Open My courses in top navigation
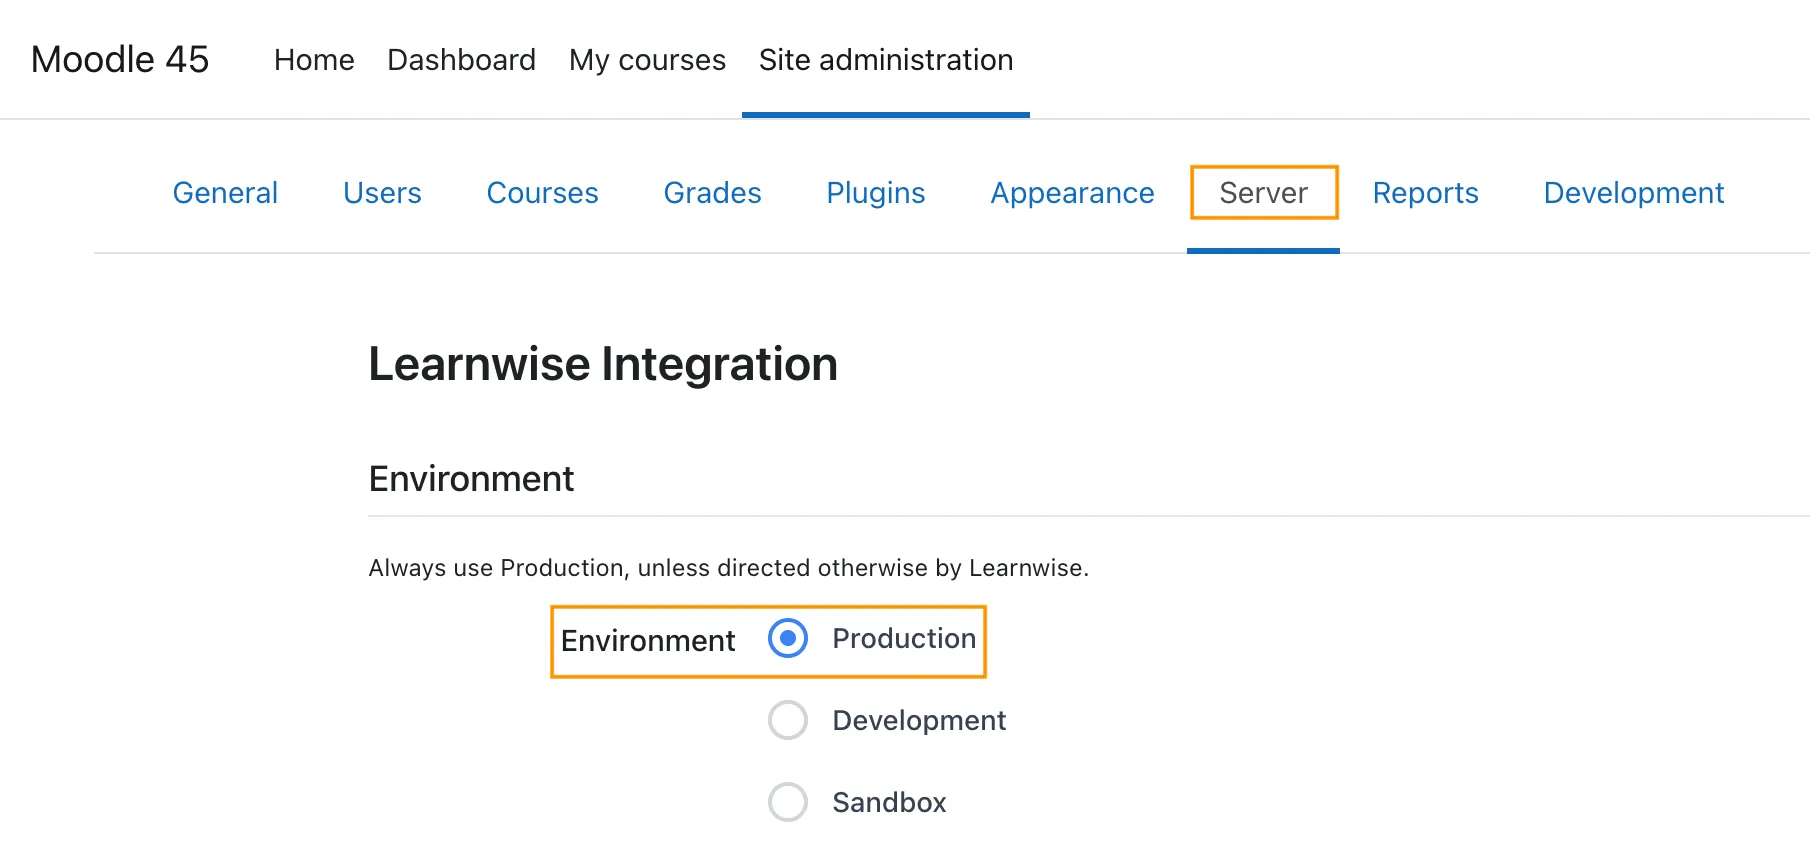 point(647,60)
